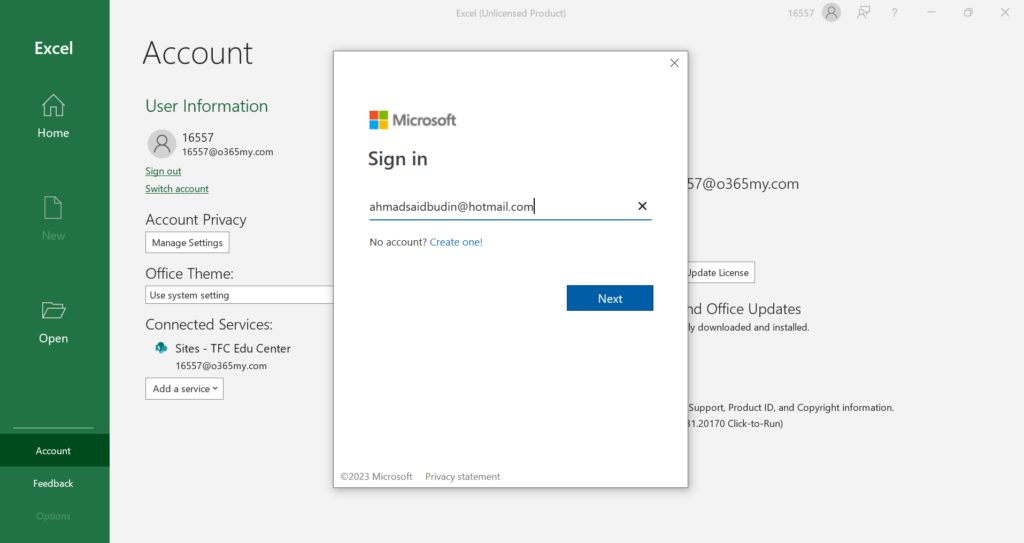The height and width of the screenshot is (543, 1024).
Task: Click the feedback speech icon in title bar
Action: pos(863,12)
